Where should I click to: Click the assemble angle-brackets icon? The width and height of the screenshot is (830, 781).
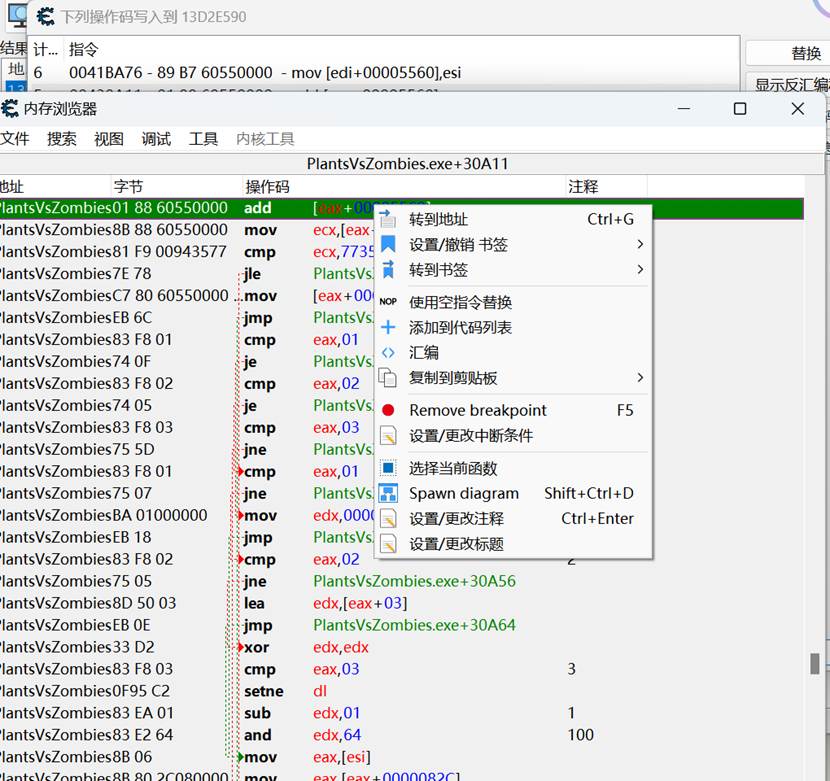(x=388, y=353)
